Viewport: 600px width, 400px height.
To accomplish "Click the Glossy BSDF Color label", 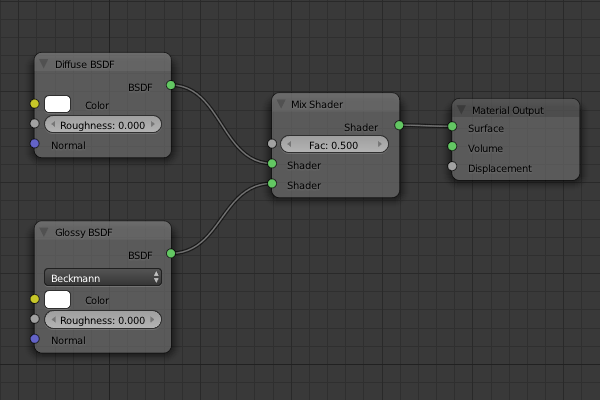I will coord(97,300).
